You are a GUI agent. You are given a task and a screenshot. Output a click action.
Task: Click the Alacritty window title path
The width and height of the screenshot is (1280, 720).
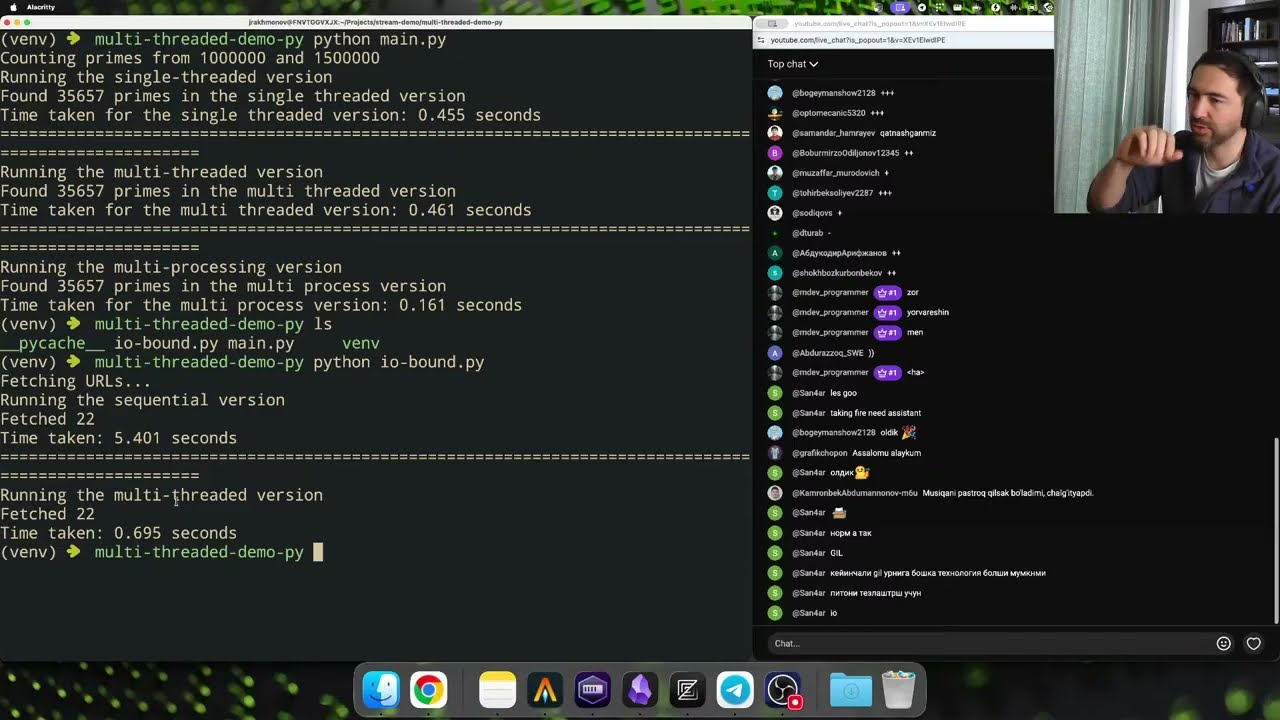click(x=376, y=22)
